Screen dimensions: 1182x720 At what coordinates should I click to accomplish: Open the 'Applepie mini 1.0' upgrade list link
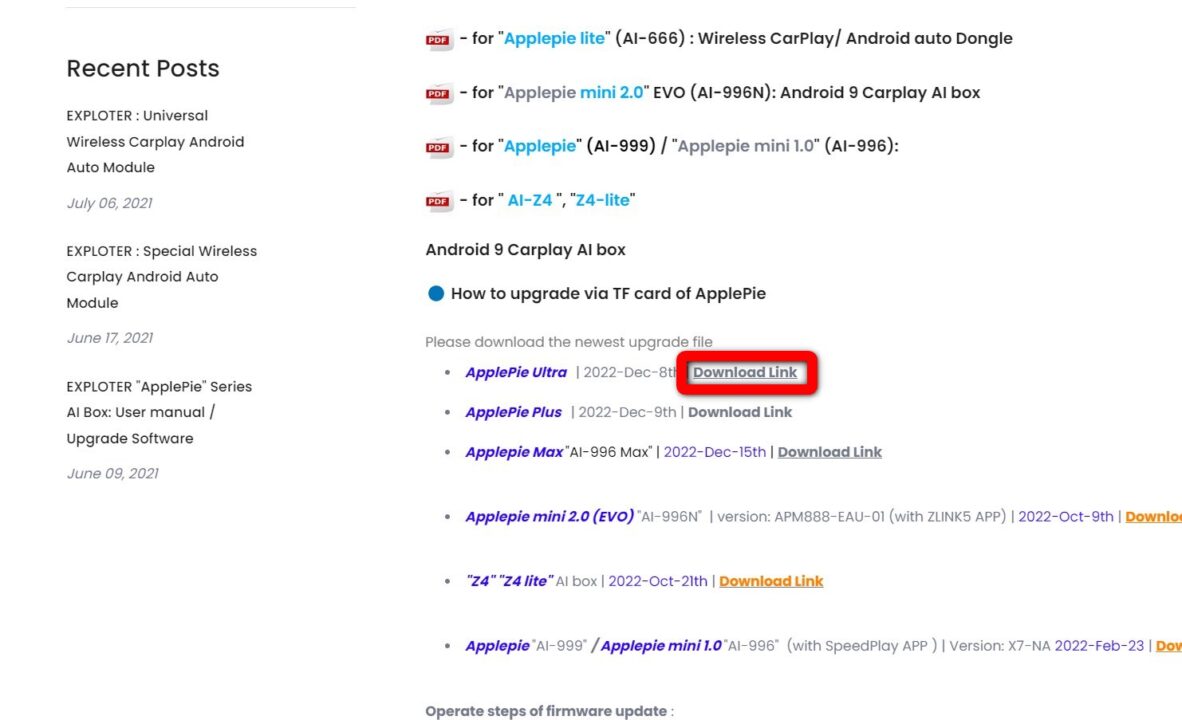coord(661,646)
